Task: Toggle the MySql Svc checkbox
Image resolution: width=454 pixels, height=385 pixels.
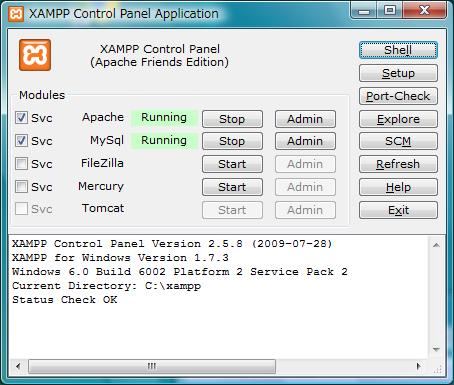Action: click(21, 141)
